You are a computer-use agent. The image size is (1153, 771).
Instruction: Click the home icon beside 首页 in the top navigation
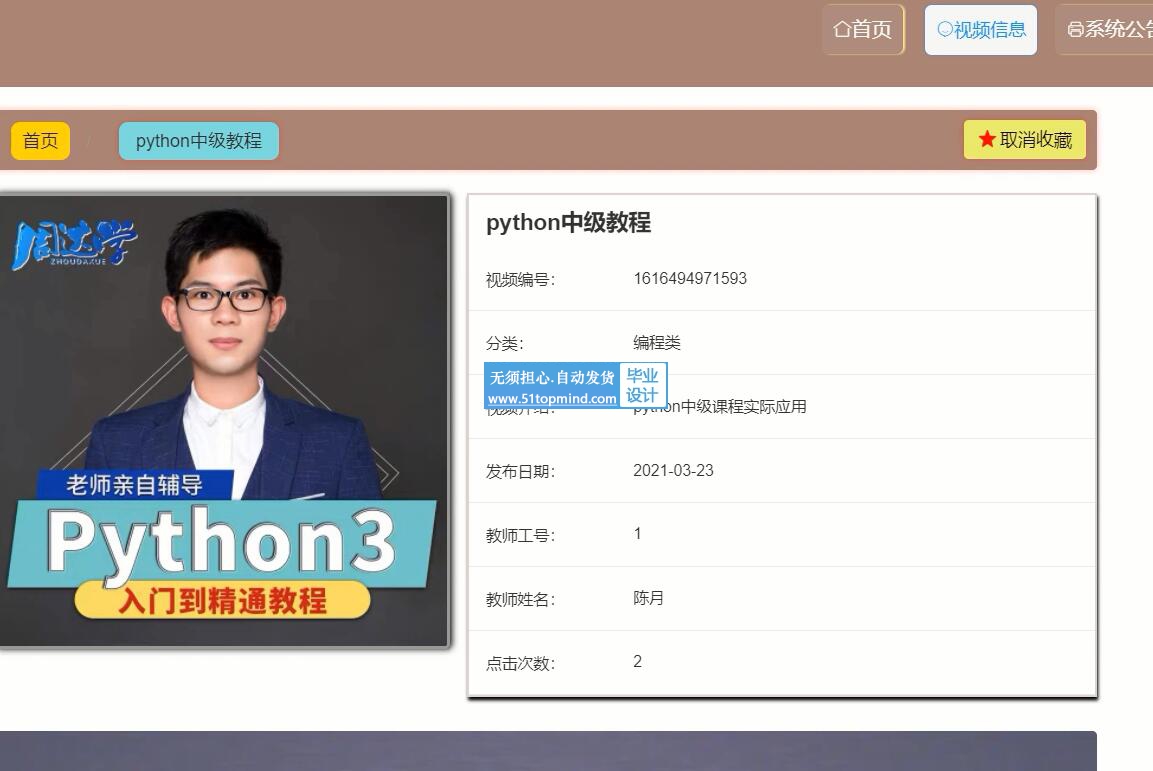[x=842, y=29]
